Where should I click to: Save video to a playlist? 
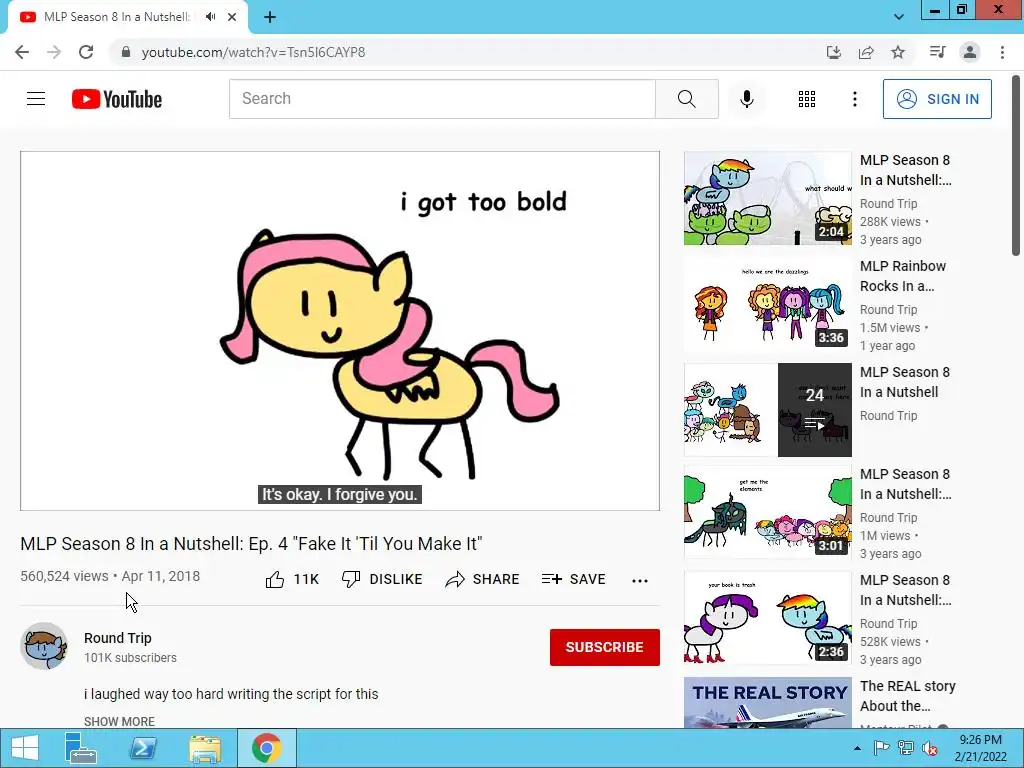click(573, 579)
